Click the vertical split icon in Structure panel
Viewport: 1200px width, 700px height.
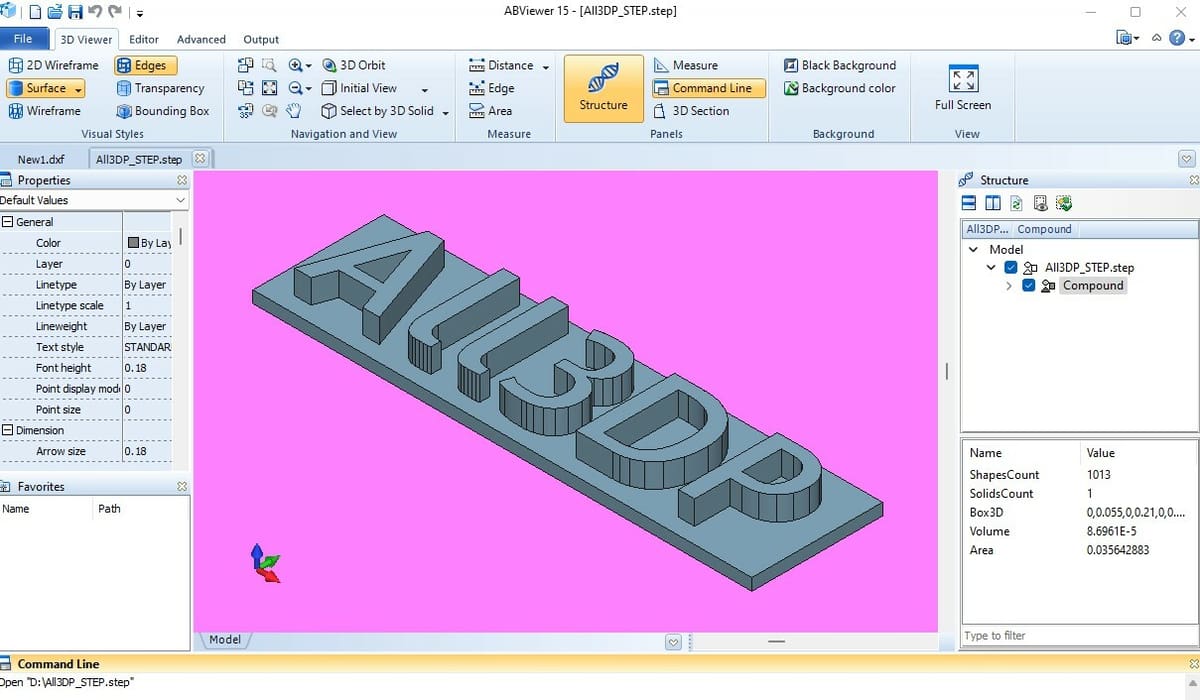[992, 203]
